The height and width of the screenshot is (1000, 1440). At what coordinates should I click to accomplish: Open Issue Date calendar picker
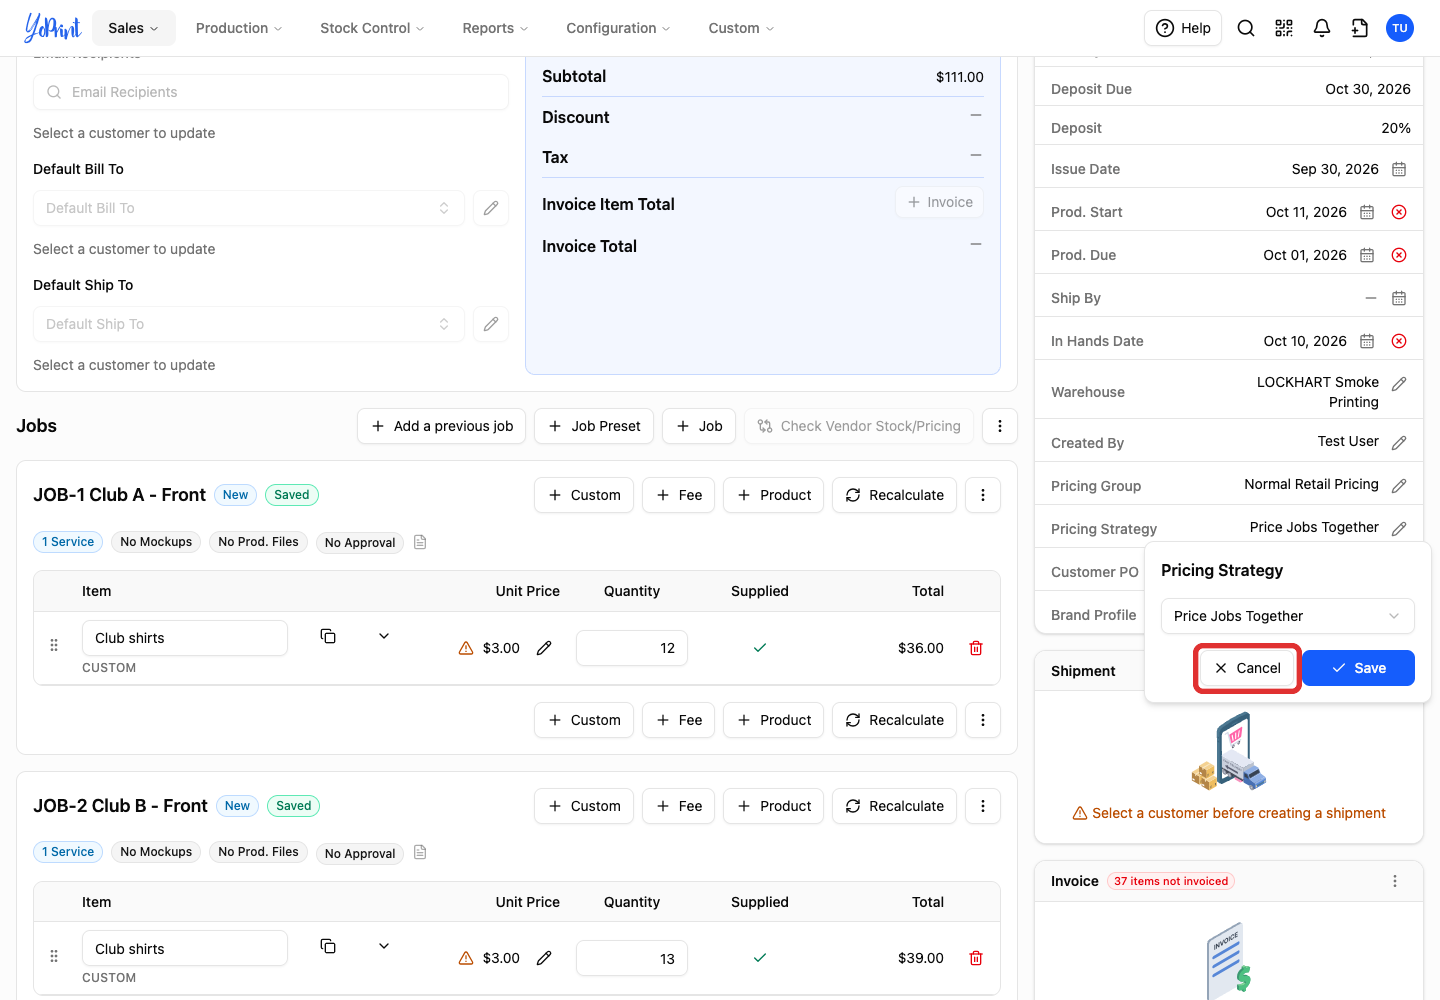coord(1399,169)
